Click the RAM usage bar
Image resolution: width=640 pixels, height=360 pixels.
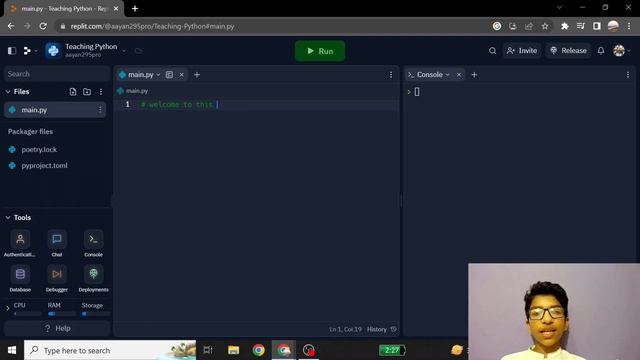pyautogui.click(x=62, y=314)
